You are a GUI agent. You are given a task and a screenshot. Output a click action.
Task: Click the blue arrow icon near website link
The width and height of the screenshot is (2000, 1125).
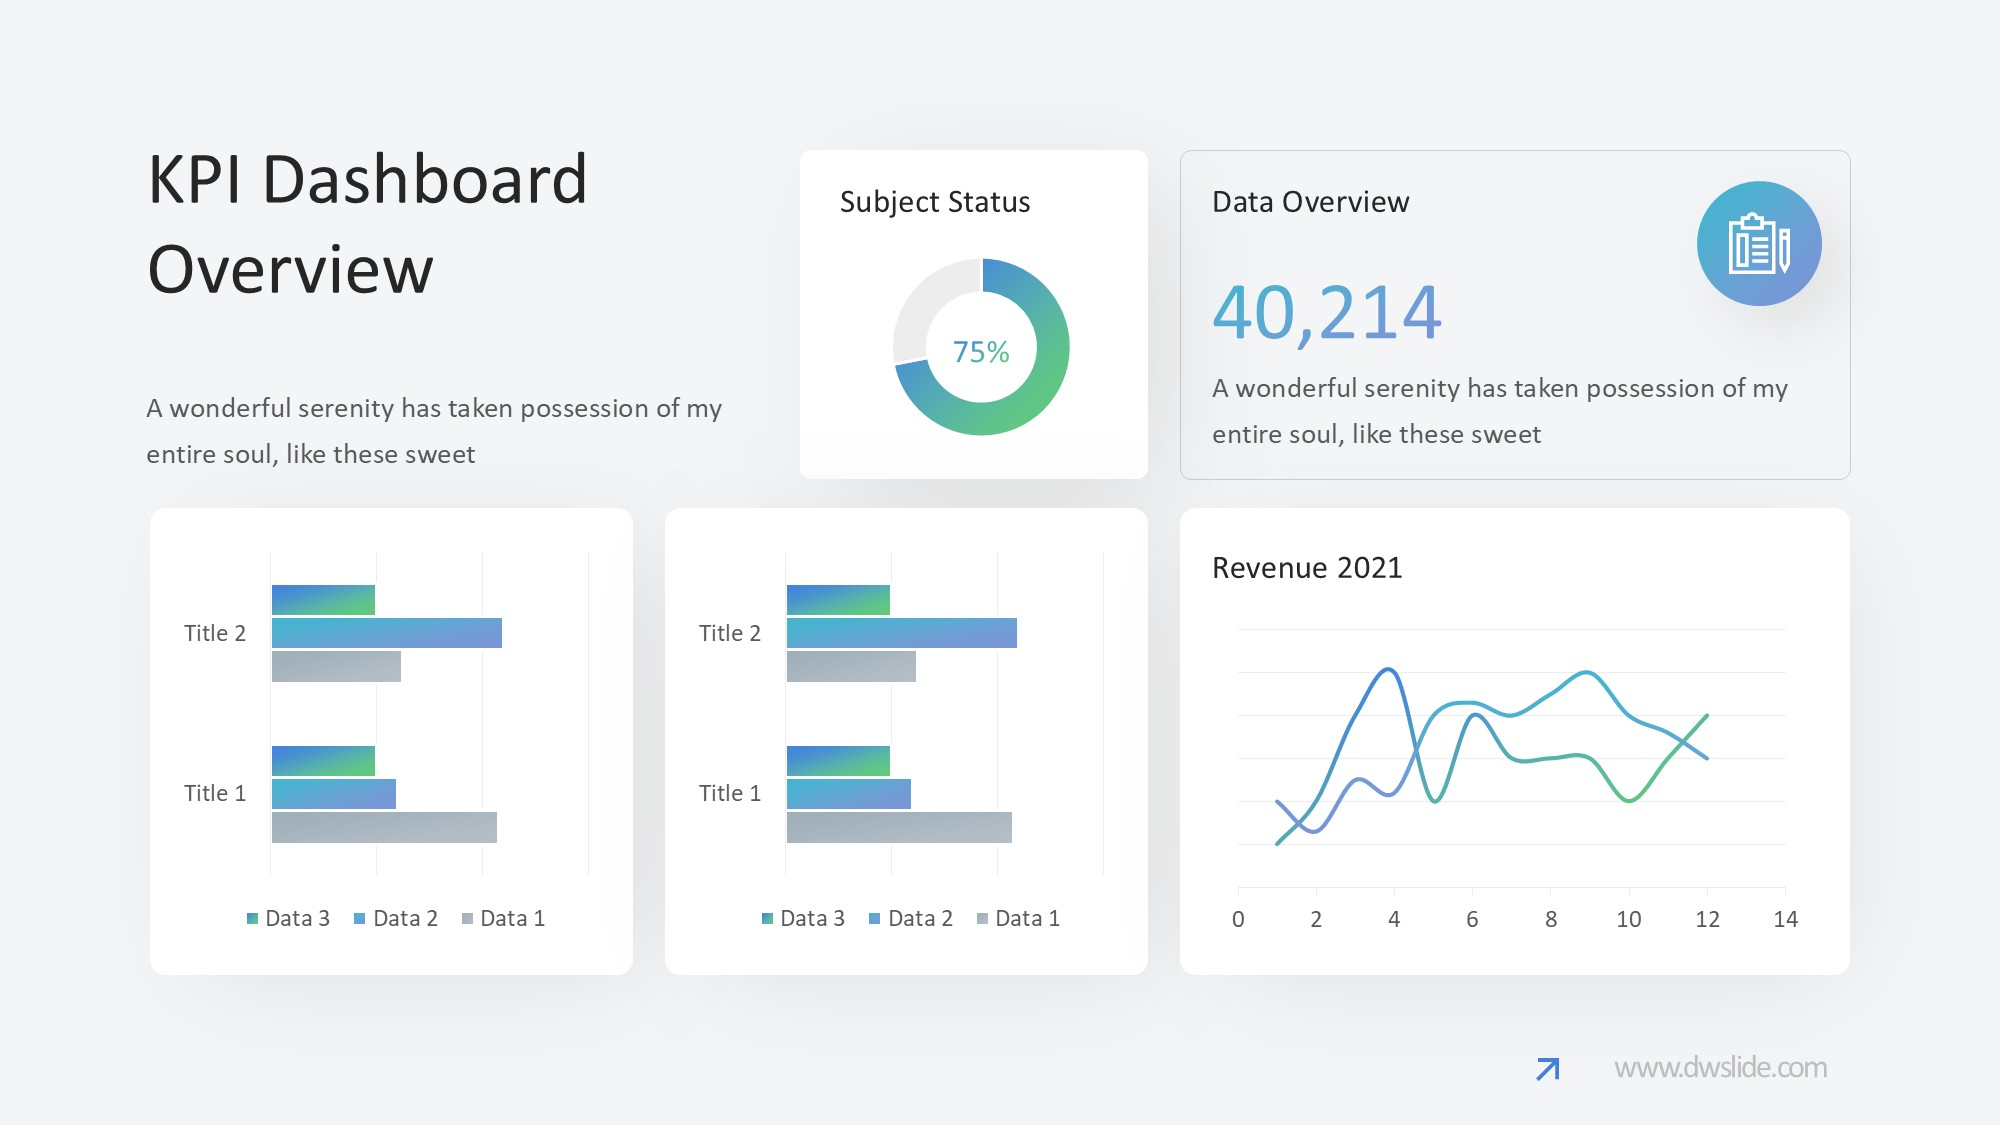tap(1547, 1069)
